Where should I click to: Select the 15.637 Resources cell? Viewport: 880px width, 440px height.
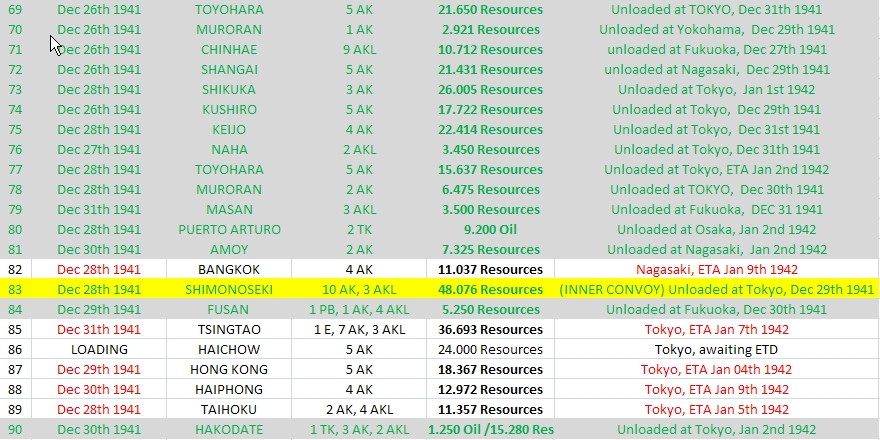491,169
